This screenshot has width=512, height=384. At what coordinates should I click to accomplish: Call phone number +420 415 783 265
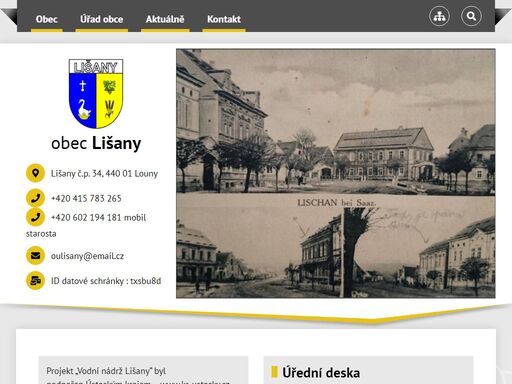pos(86,198)
